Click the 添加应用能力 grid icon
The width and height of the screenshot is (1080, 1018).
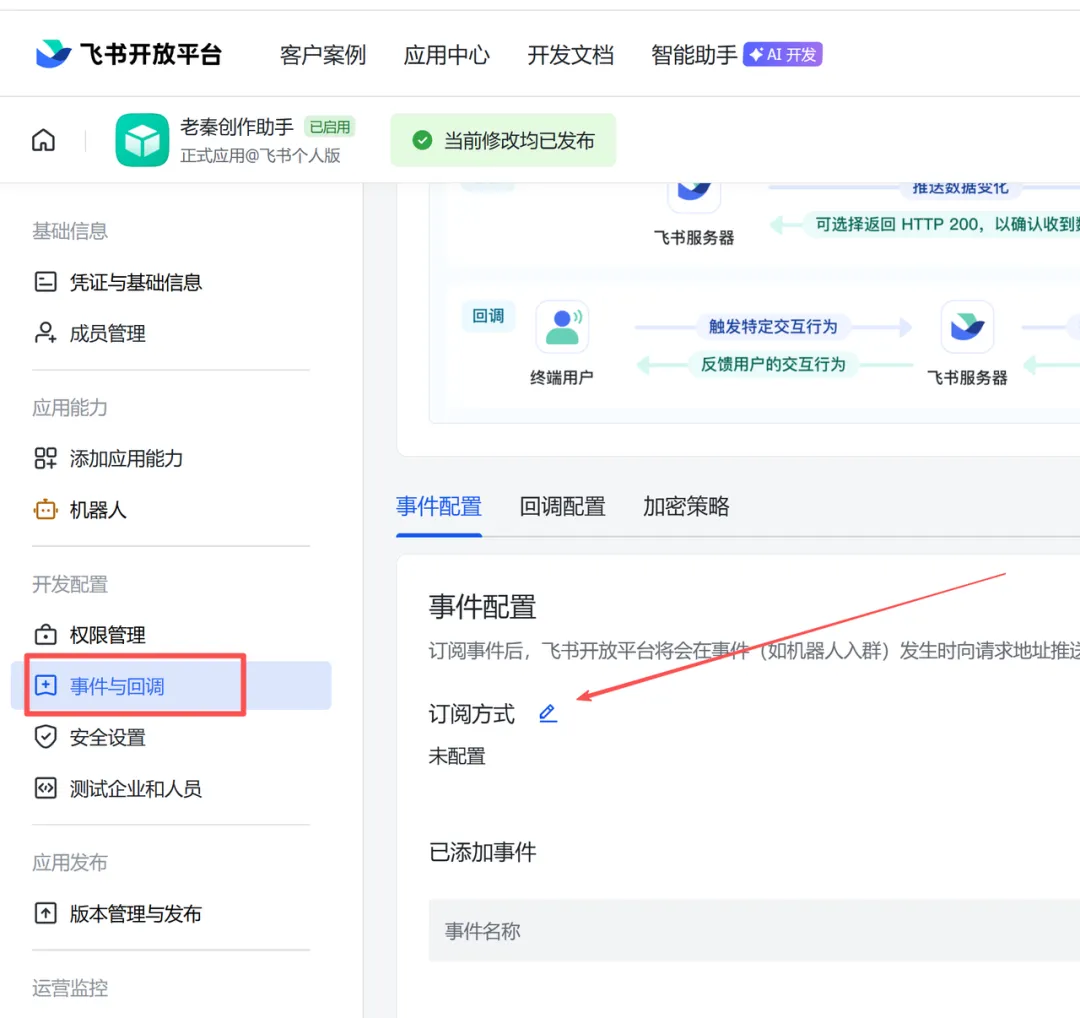click(x=45, y=458)
